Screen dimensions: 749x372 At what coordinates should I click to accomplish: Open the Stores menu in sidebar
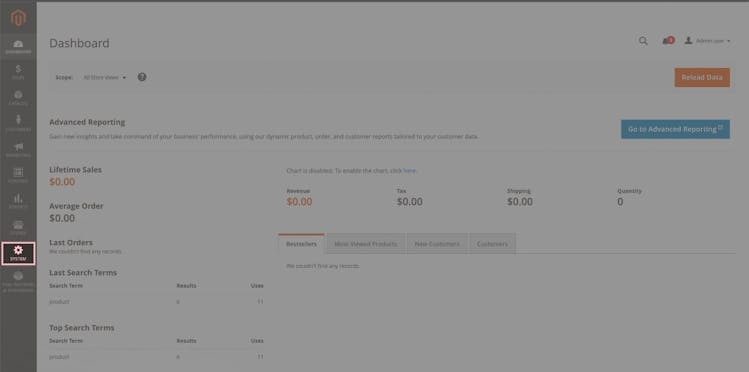coord(18,227)
